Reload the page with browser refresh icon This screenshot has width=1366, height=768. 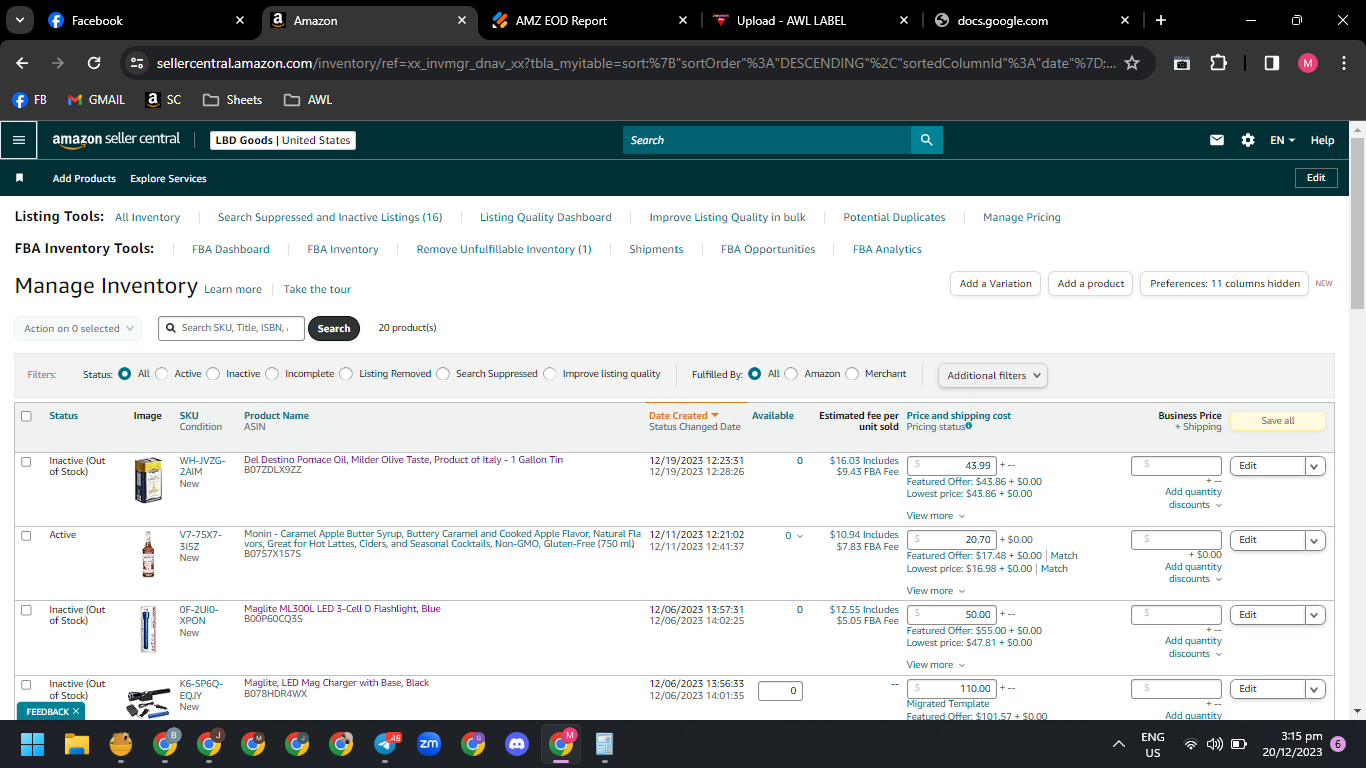[x=94, y=63]
